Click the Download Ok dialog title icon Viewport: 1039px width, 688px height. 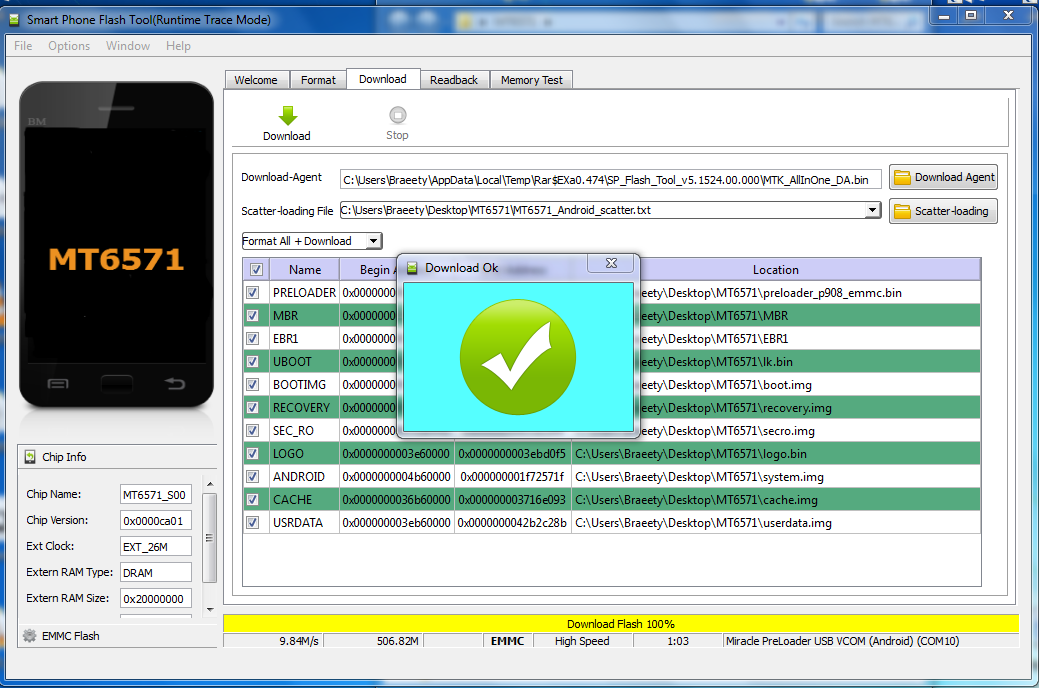pos(412,268)
